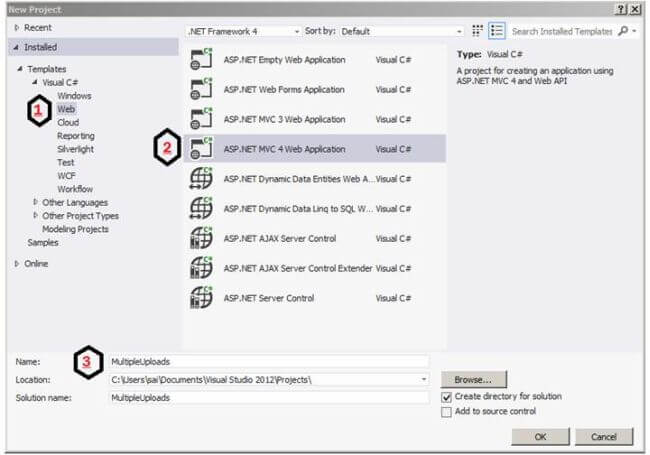Image resolution: width=650 pixels, height=455 pixels.
Task: Select ASP.NET MVC 4 Web Application text
Action: pos(284,149)
